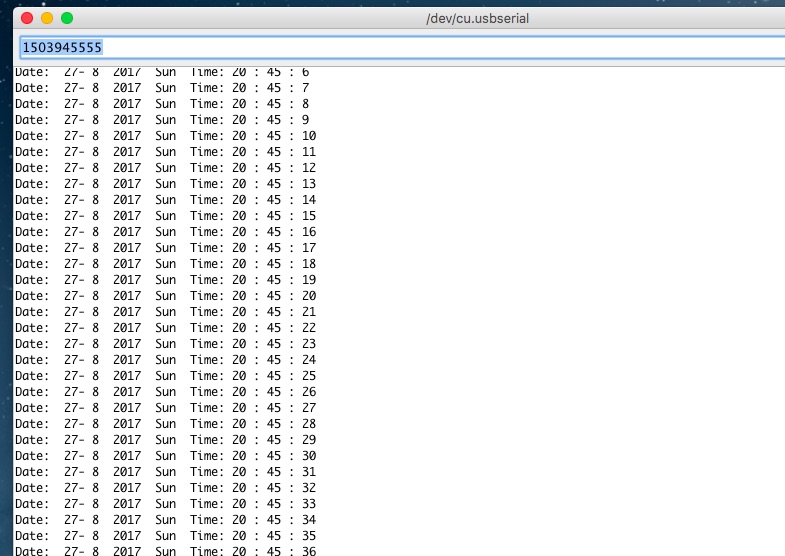Click the output line ending in 45 : 23
The image size is (785, 556).
point(166,344)
